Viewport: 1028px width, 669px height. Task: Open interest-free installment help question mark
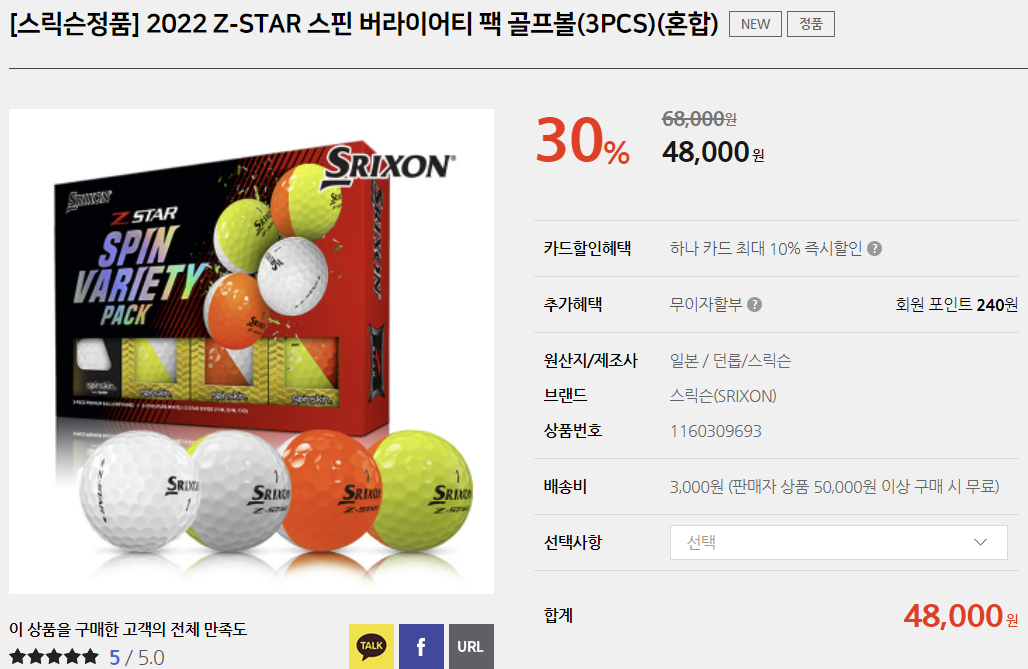755,304
